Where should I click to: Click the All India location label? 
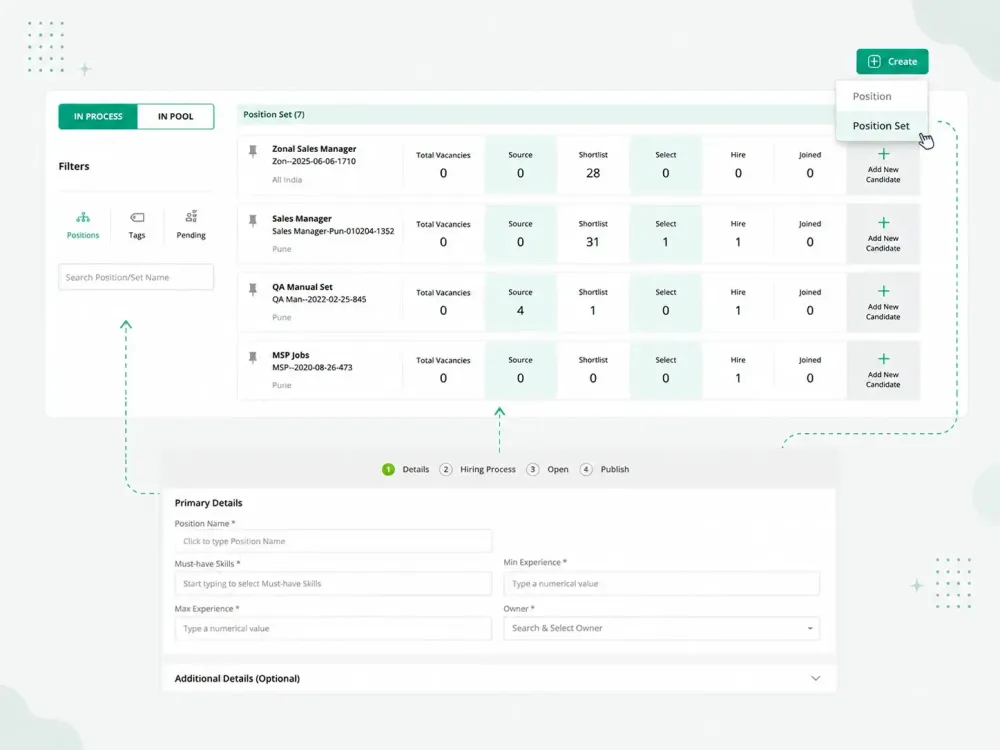pos(287,180)
